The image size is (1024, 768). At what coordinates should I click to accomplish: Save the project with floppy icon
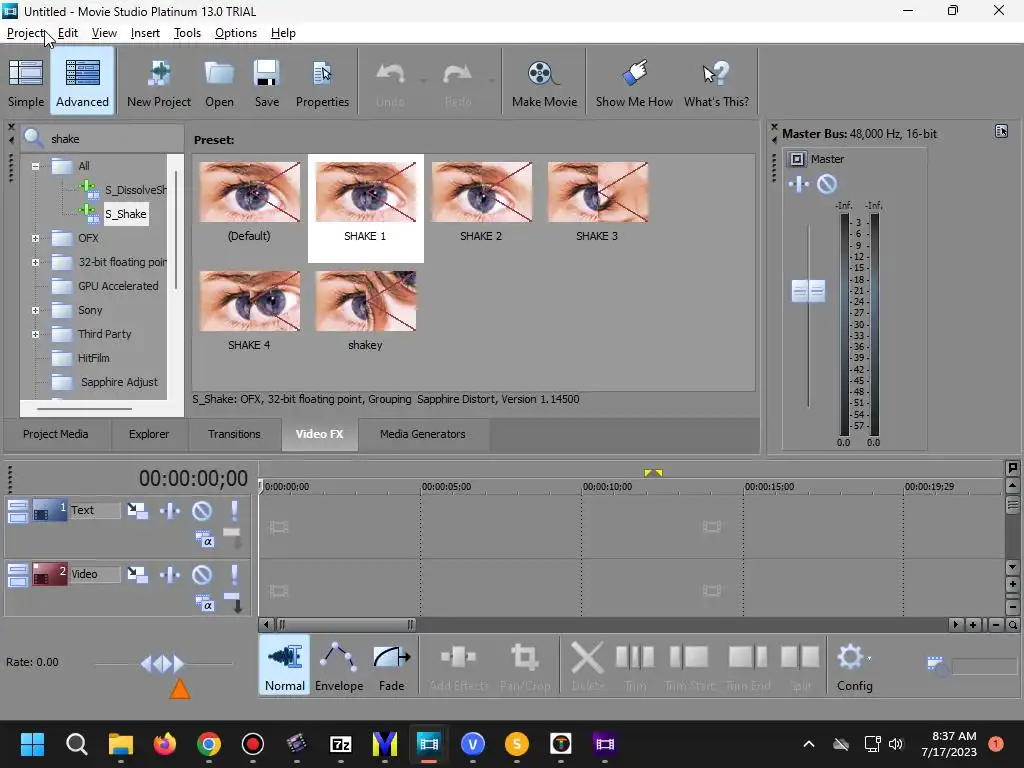coord(266,82)
